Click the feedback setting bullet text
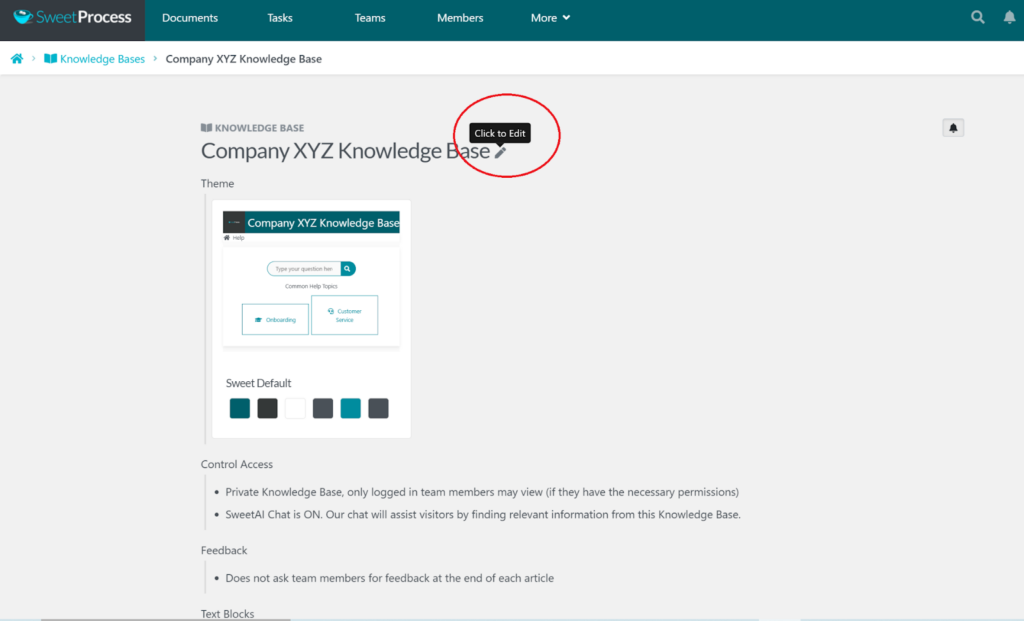Viewport: 1024px width, 621px height. (389, 578)
